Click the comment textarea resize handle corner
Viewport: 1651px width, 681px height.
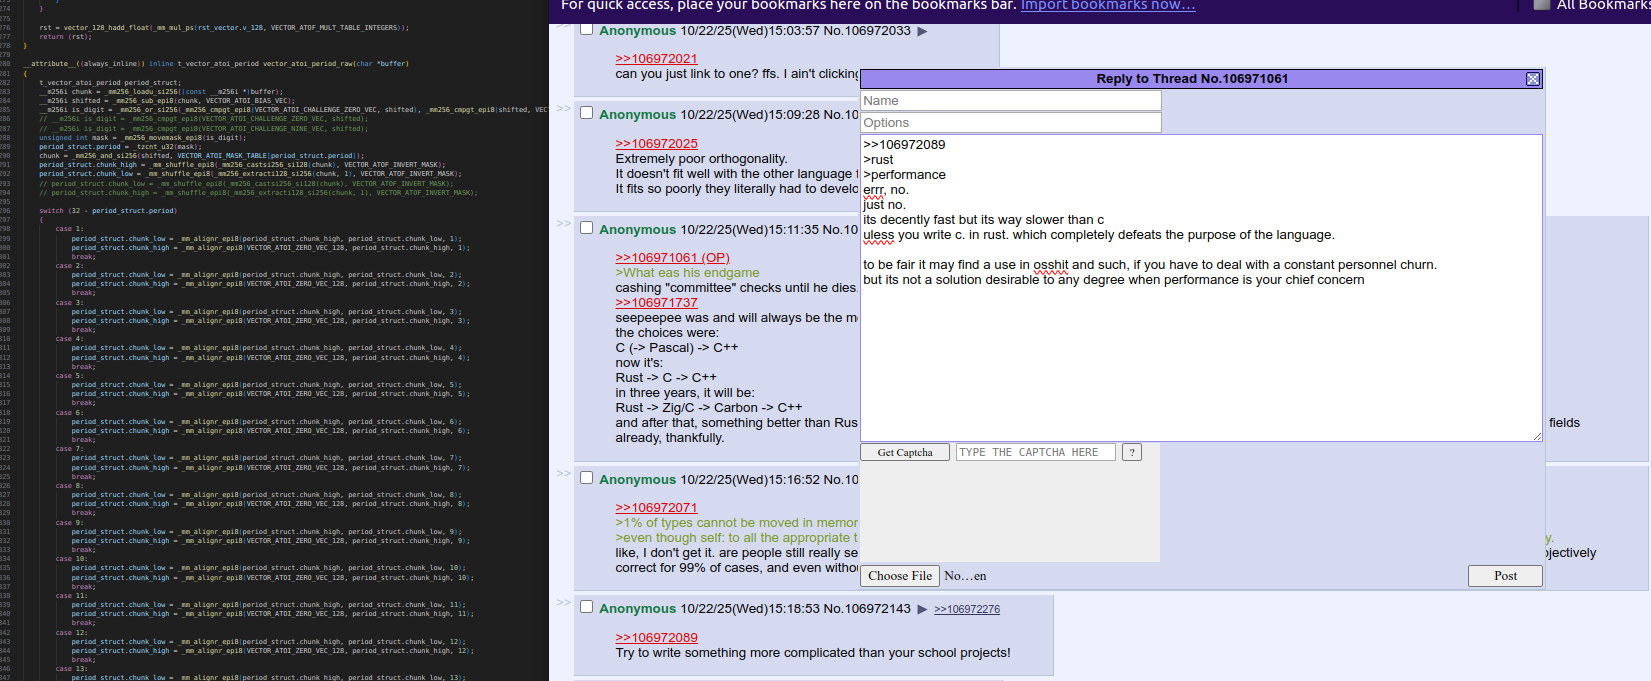(x=1537, y=436)
